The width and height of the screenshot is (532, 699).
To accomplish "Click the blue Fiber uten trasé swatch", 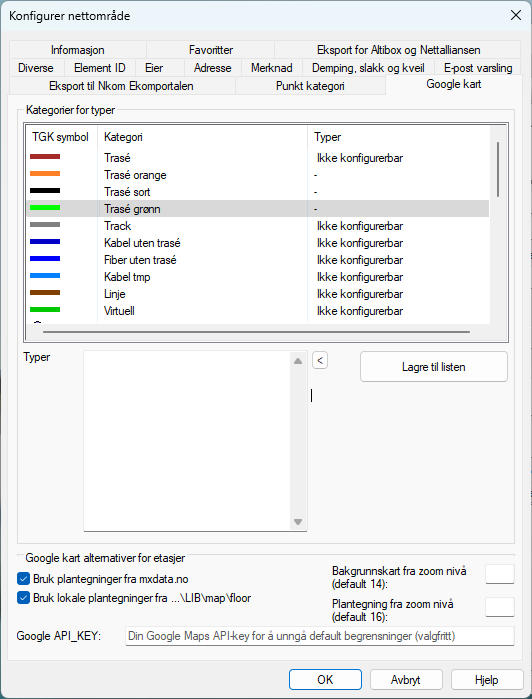I will (x=45, y=258).
